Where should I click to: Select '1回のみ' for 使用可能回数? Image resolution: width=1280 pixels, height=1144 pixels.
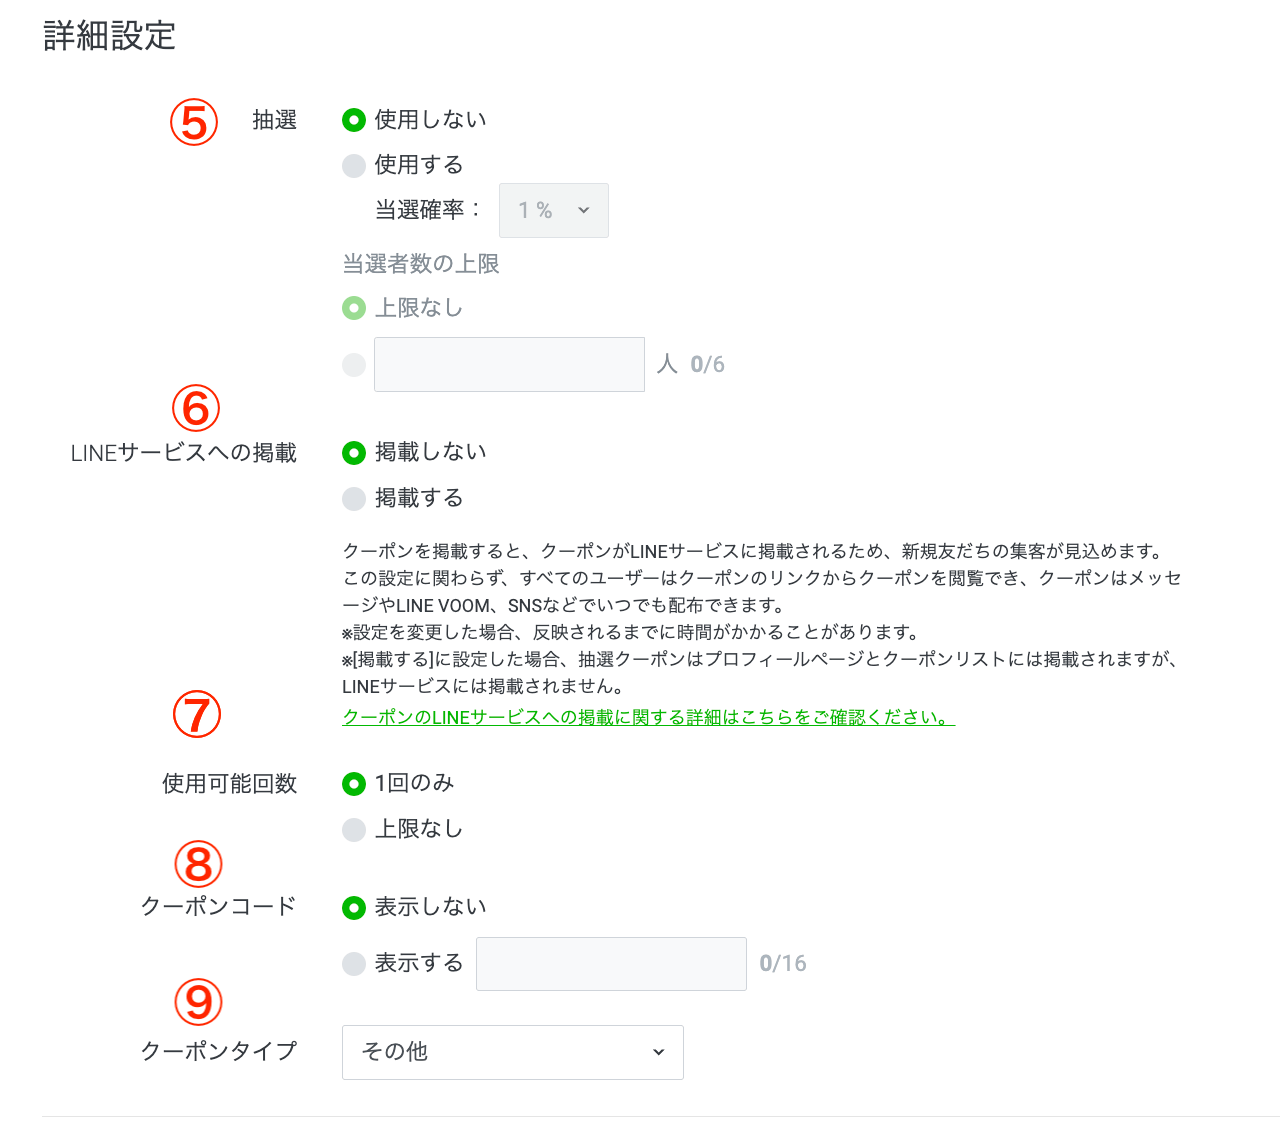tap(354, 784)
